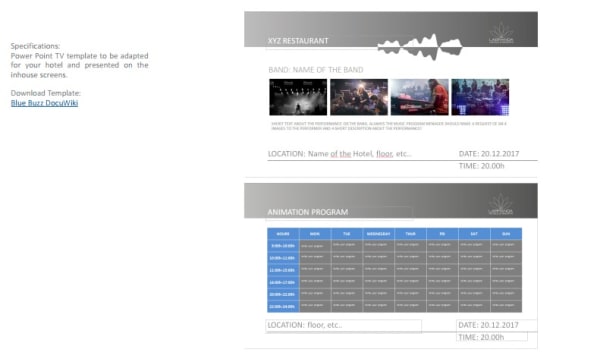Screen dimensions: 600x362
Task: Select the WEDNESDAY column header
Action: coord(378,234)
